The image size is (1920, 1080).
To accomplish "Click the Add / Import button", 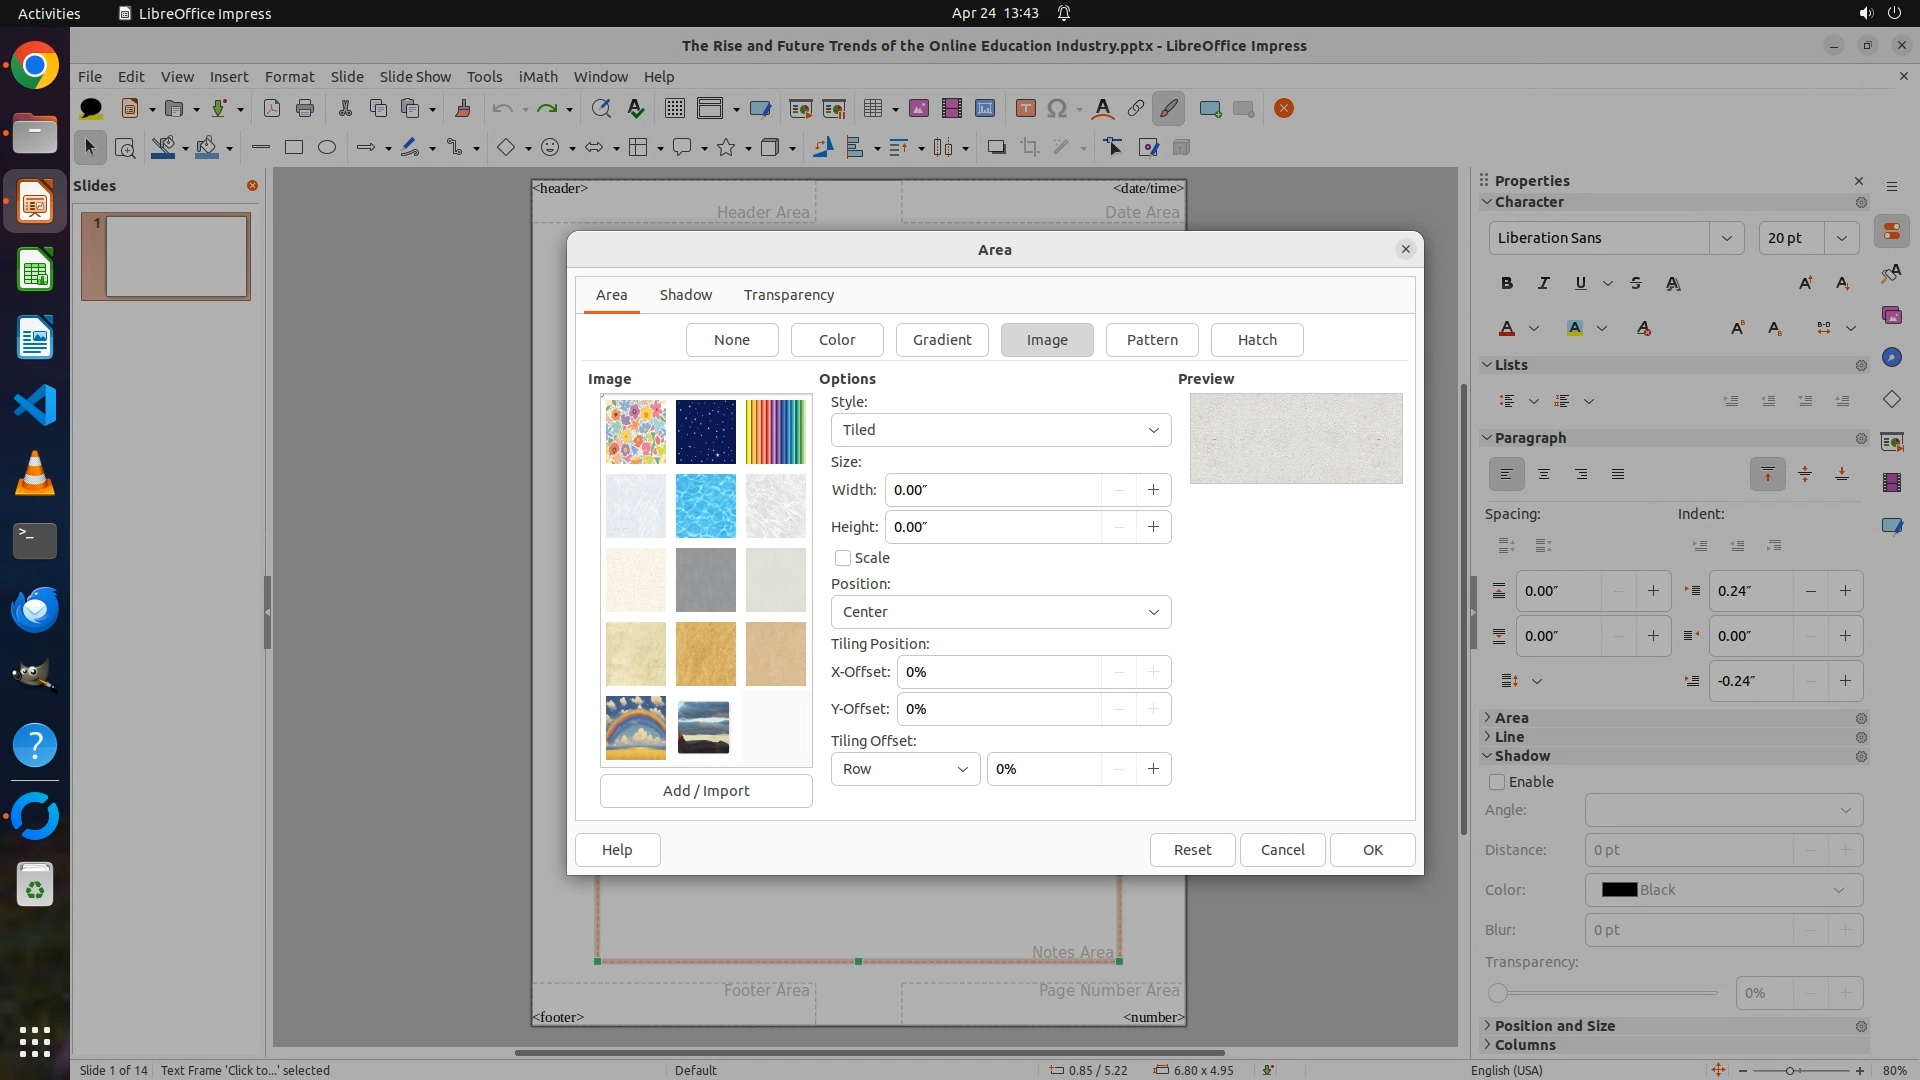I will pos(705,791).
